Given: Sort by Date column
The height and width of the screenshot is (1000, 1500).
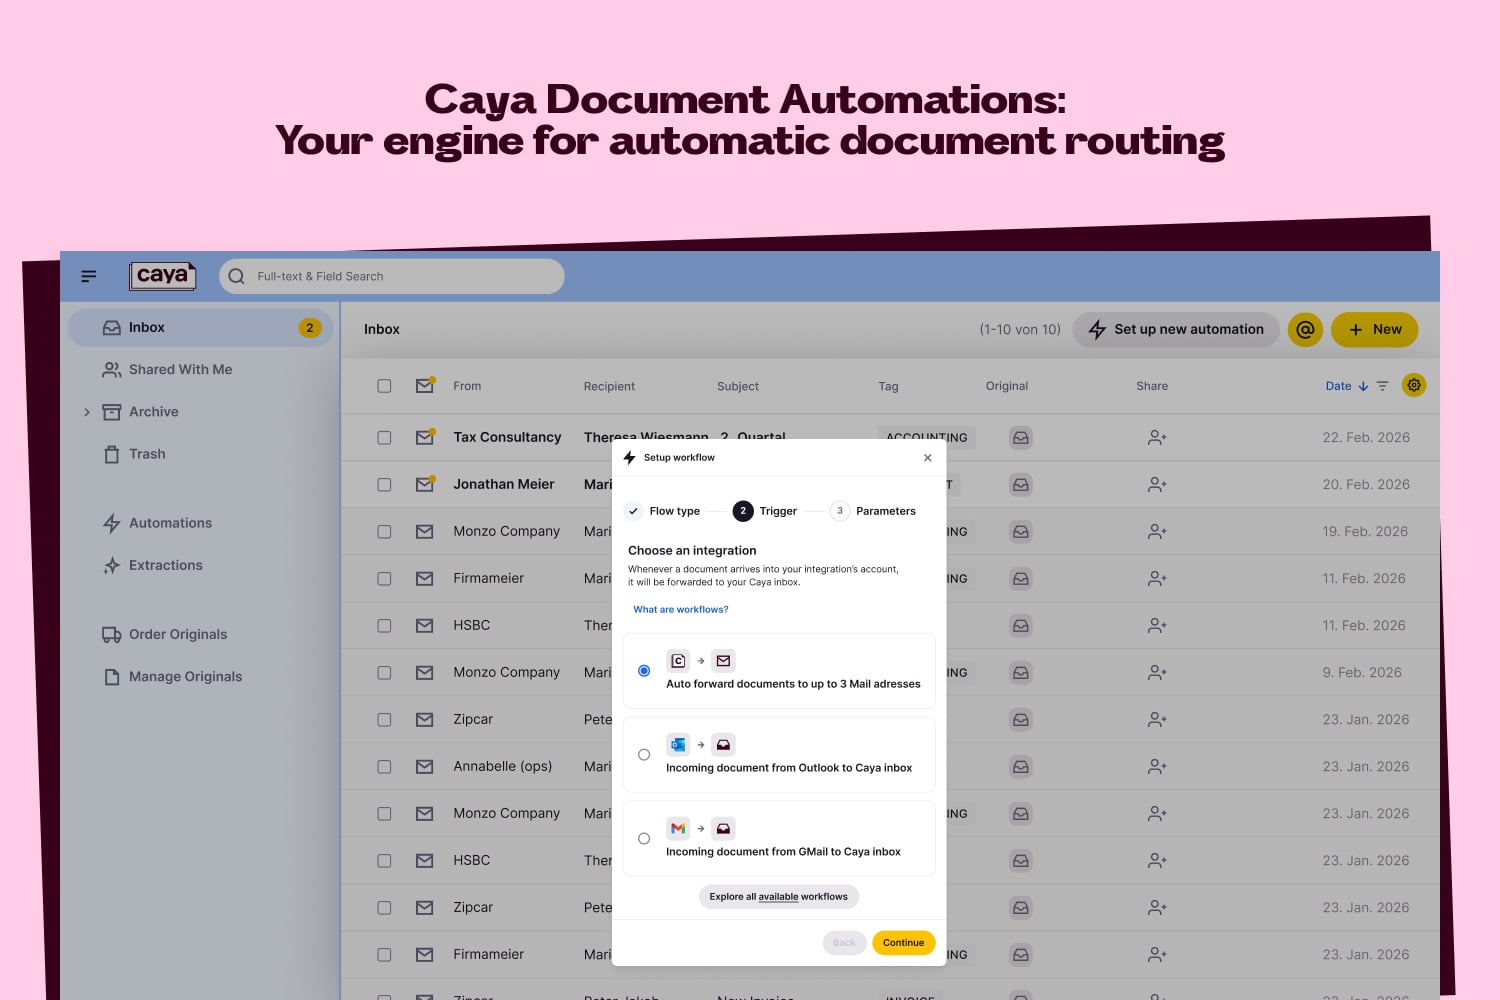Looking at the screenshot, I should [1346, 386].
